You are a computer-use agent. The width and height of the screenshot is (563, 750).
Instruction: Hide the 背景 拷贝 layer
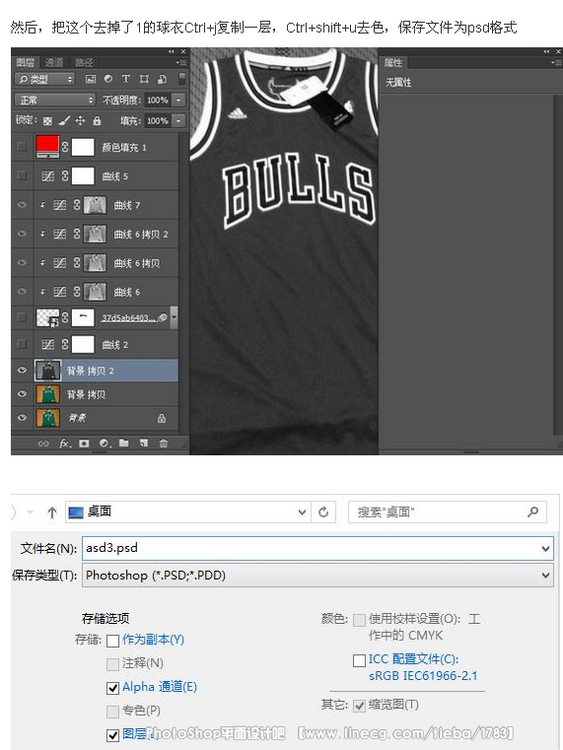tap(22, 394)
